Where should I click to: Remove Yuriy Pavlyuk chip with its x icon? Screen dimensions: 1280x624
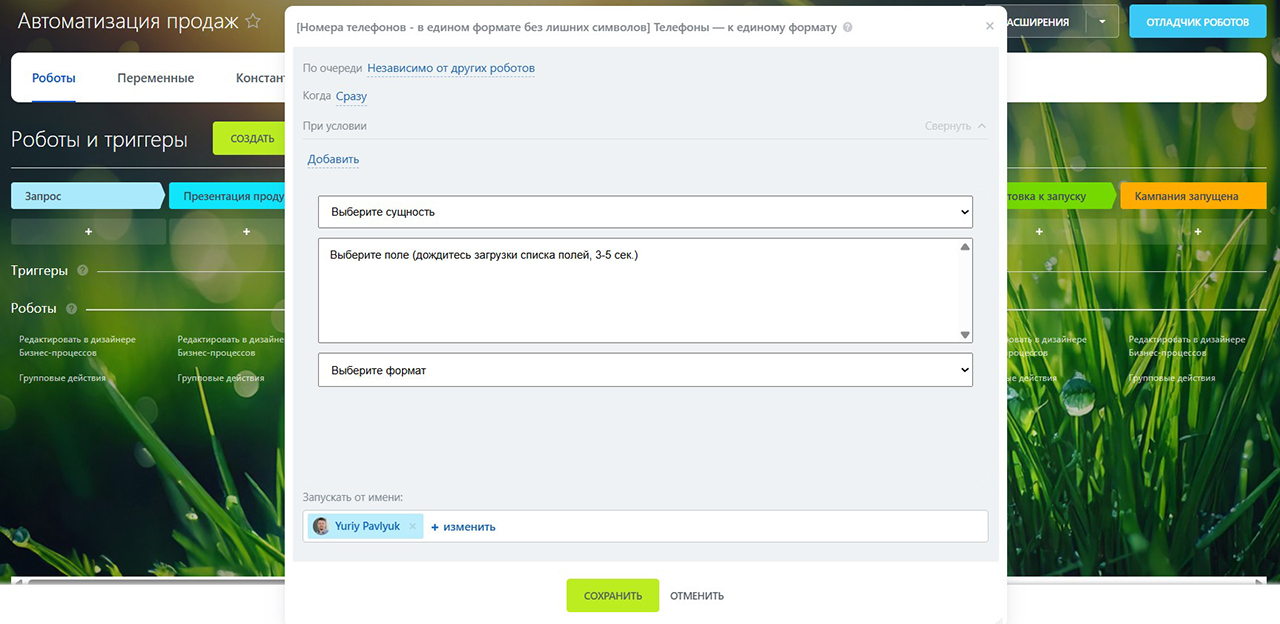coord(413,526)
